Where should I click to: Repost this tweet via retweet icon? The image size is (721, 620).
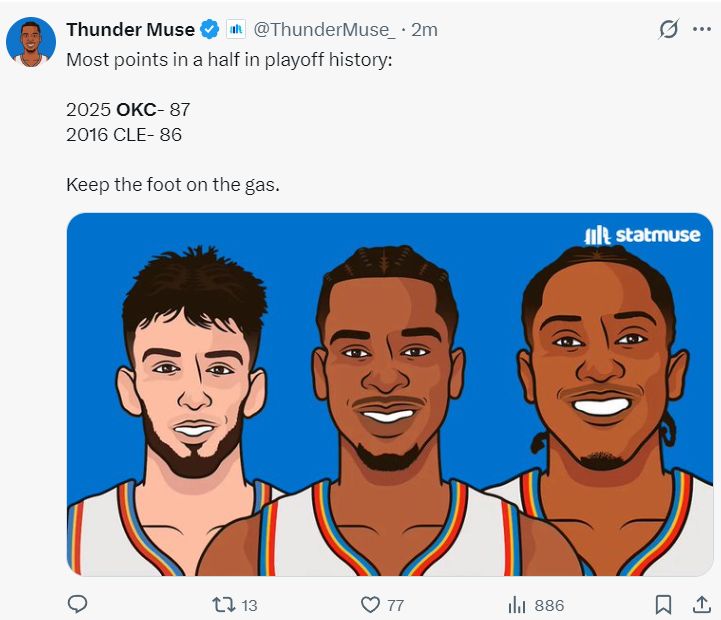pos(223,604)
